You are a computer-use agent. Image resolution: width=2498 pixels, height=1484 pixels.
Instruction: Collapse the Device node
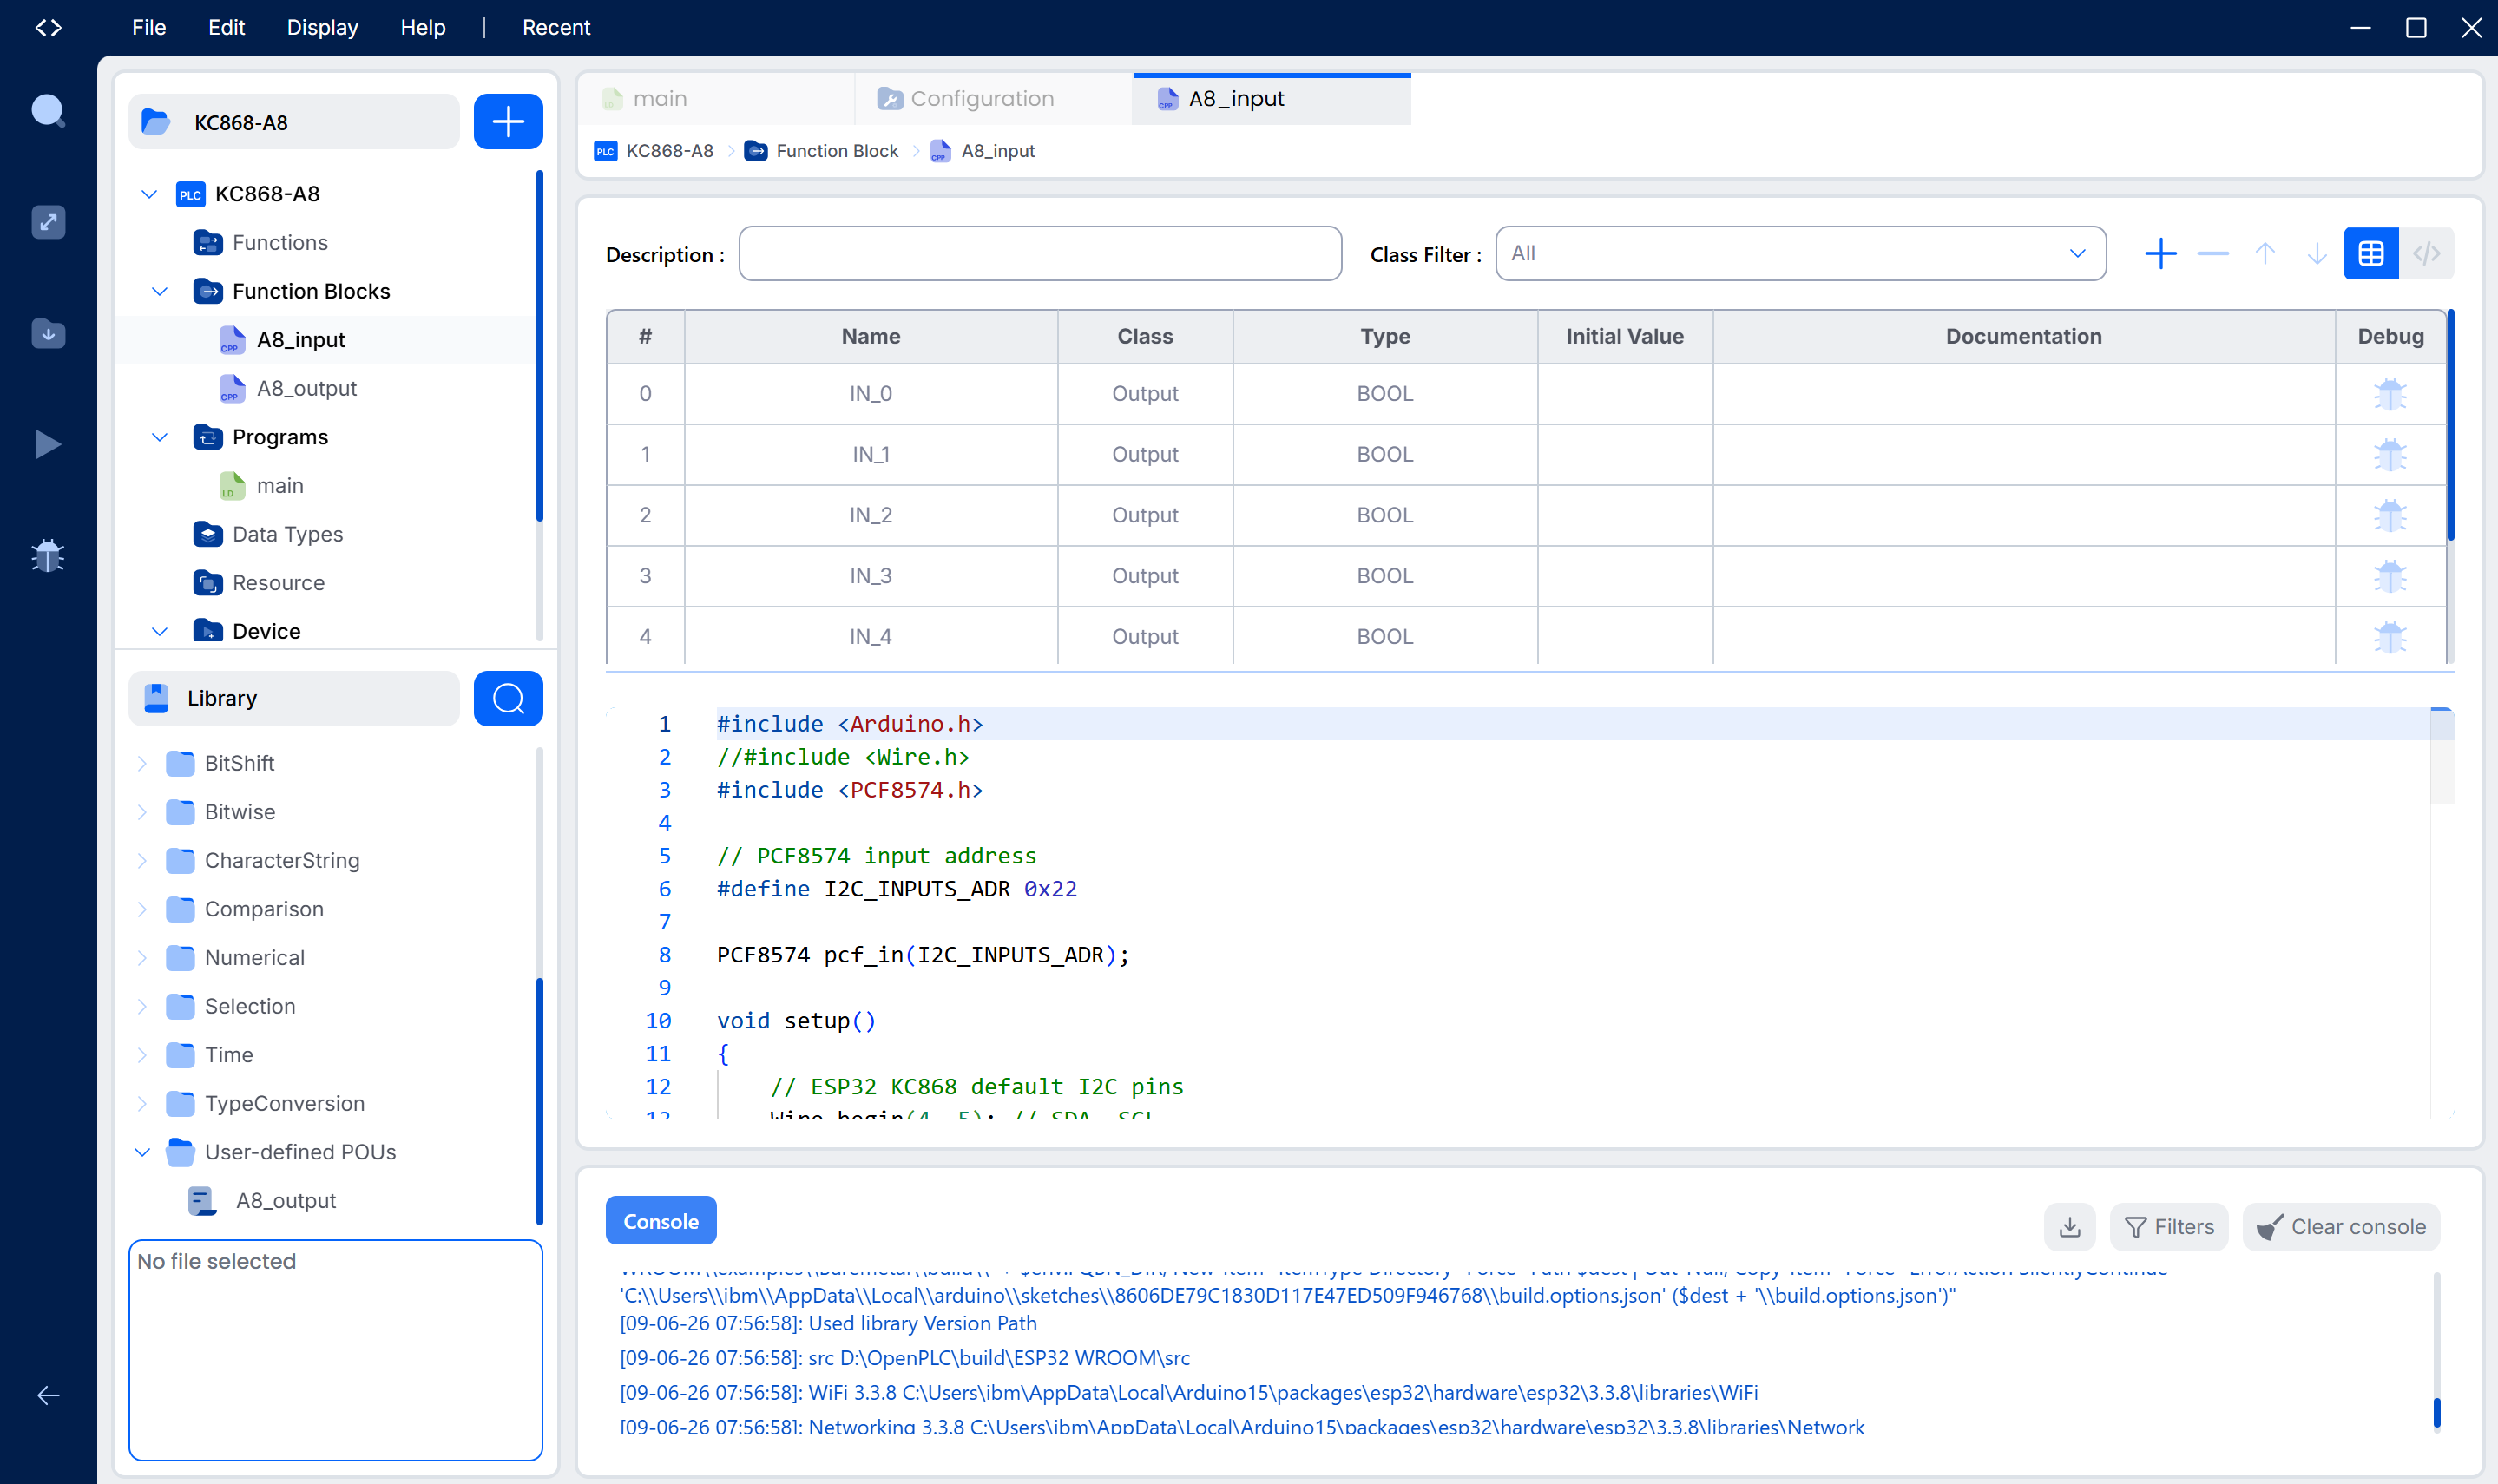(159, 631)
